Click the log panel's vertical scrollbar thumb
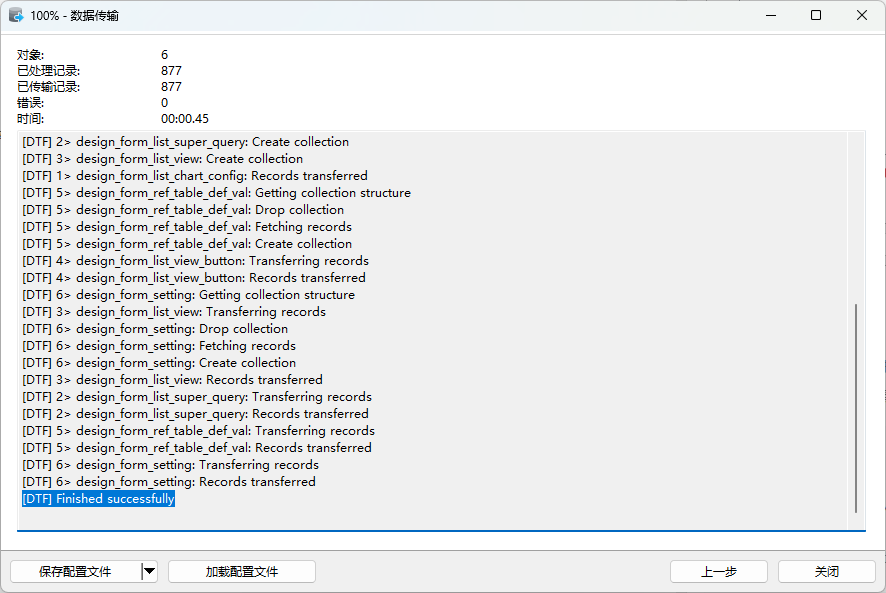The width and height of the screenshot is (886, 593). (856, 408)
